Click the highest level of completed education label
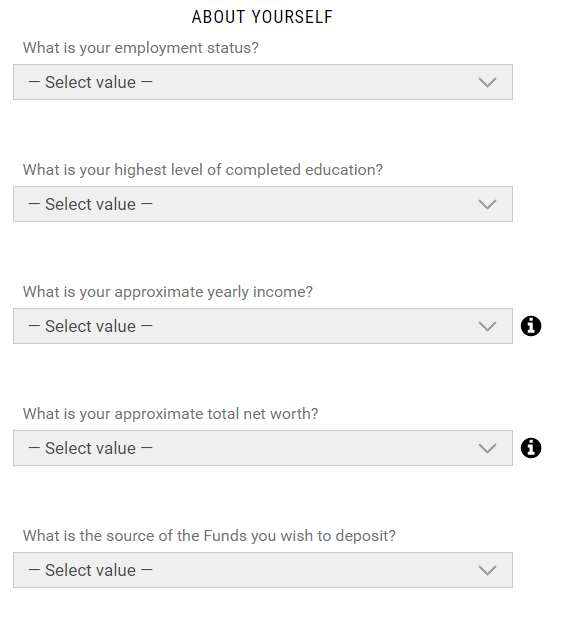The height and width of the screenshot is (623, 569). click(203, 170)
